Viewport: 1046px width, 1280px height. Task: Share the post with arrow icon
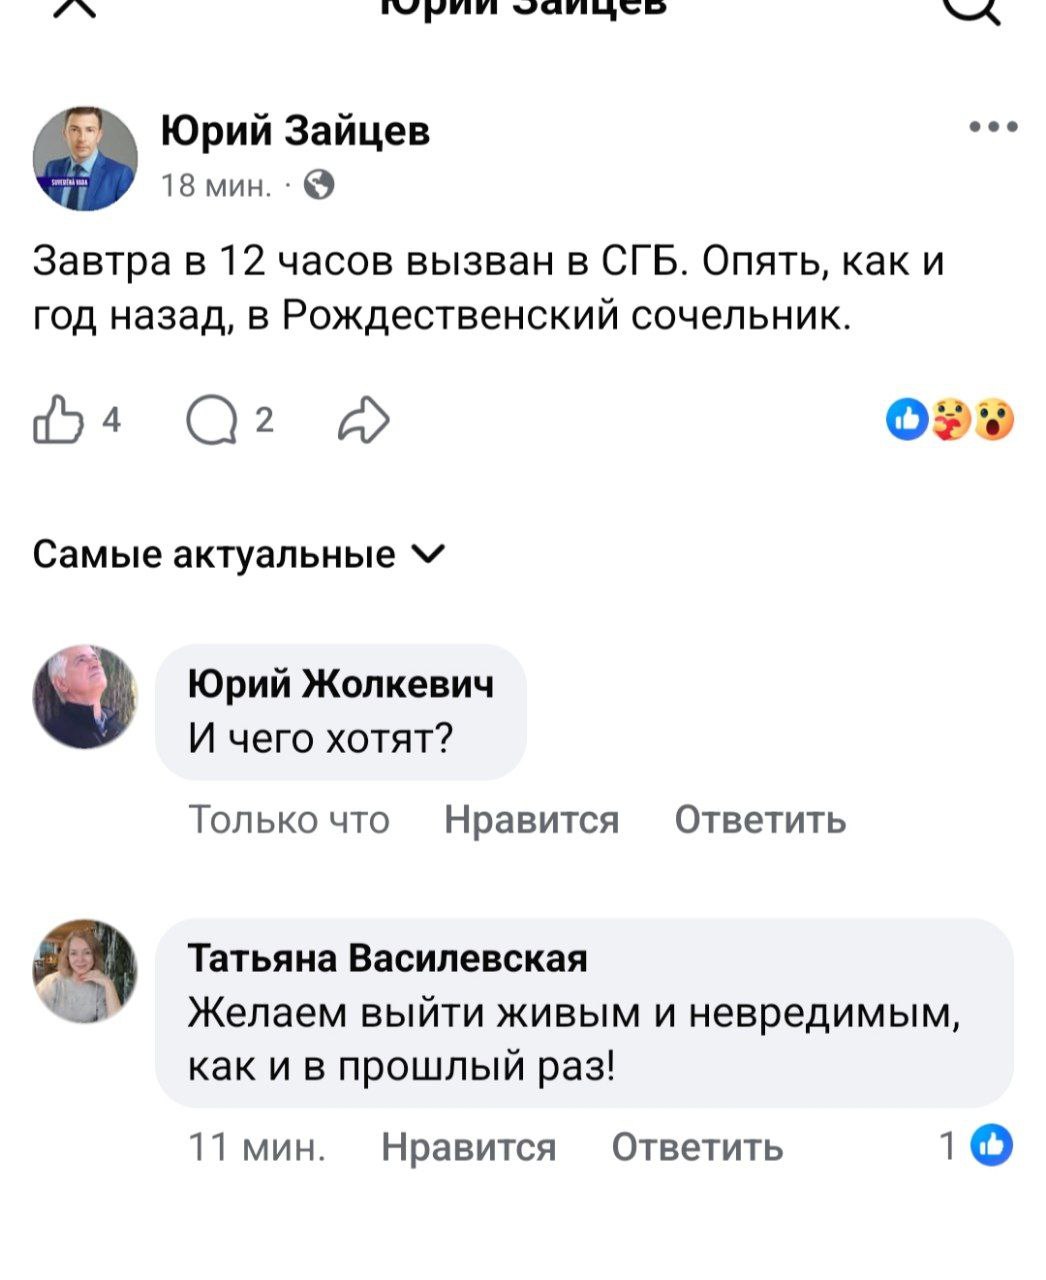363,420
